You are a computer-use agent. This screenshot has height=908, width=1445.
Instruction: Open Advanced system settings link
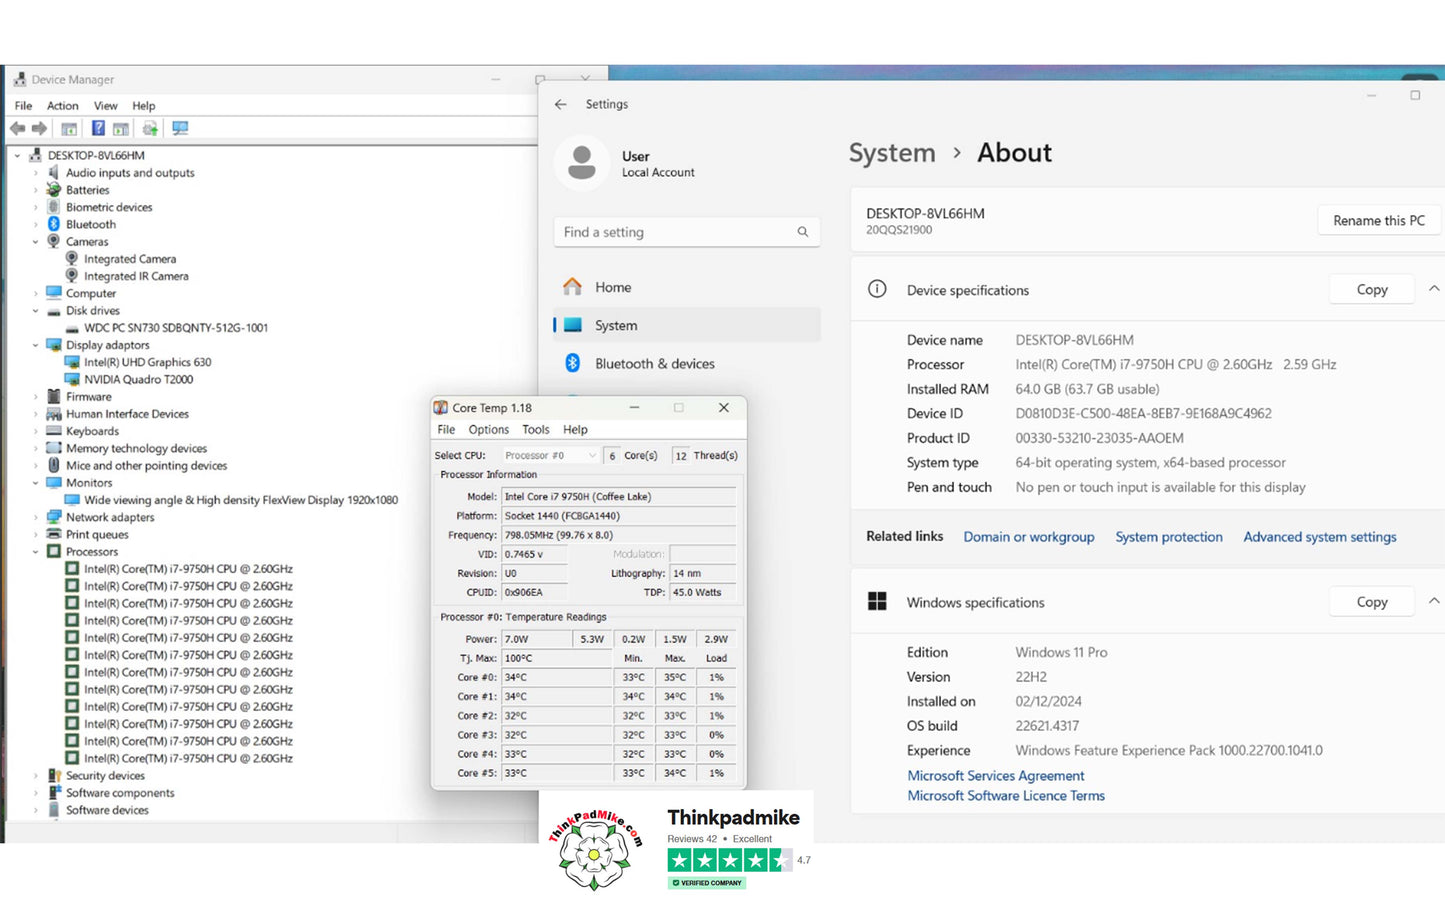pyautogui.click(x=1320, y=537)
